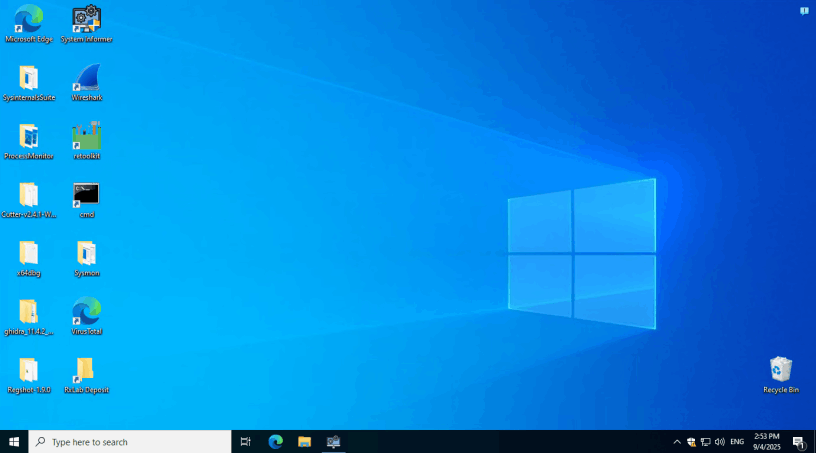Screen dimensions: 816x453
Task: Click the taskbar search box
Action: [x=130, y=442]
